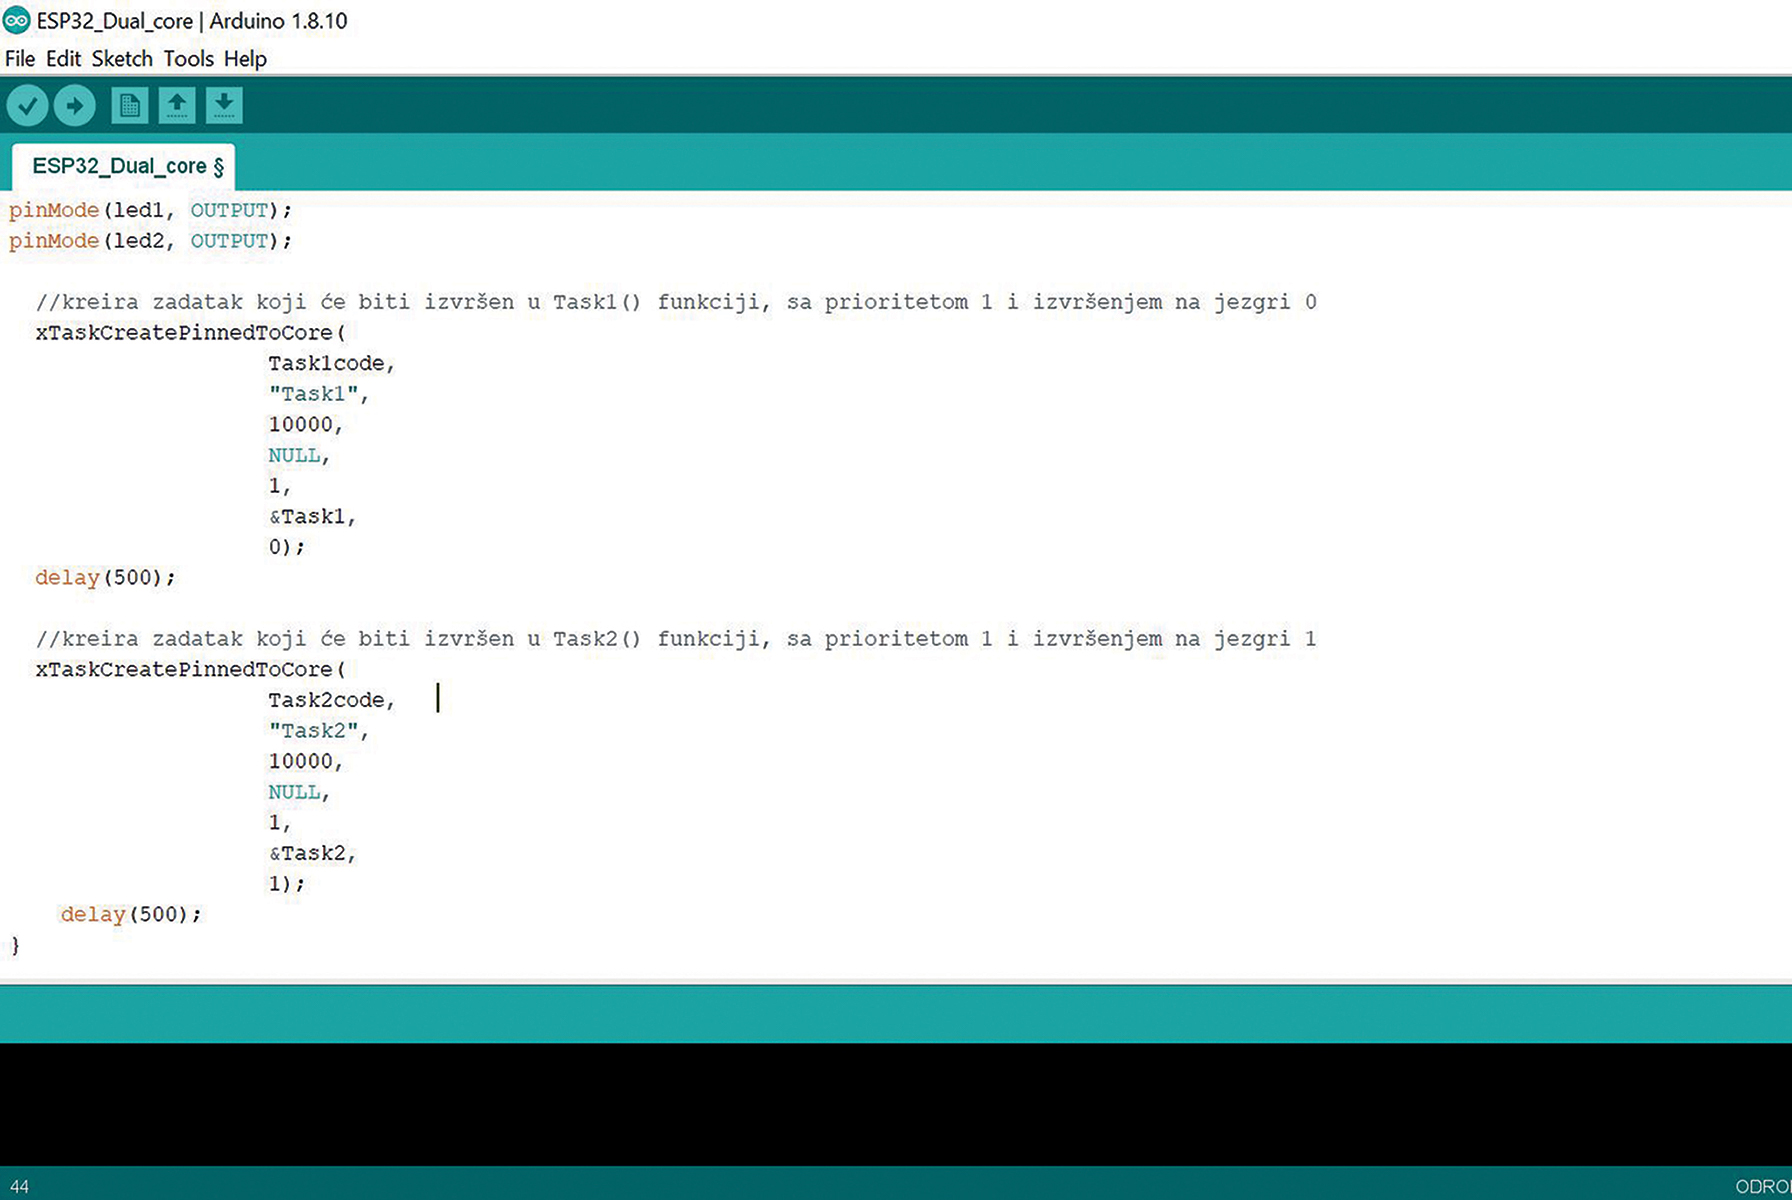Image resolution: width=1792 pixels, height=1200 pixels.
Task: Click the line number 44 in status bar
Action: [19, 1187]
